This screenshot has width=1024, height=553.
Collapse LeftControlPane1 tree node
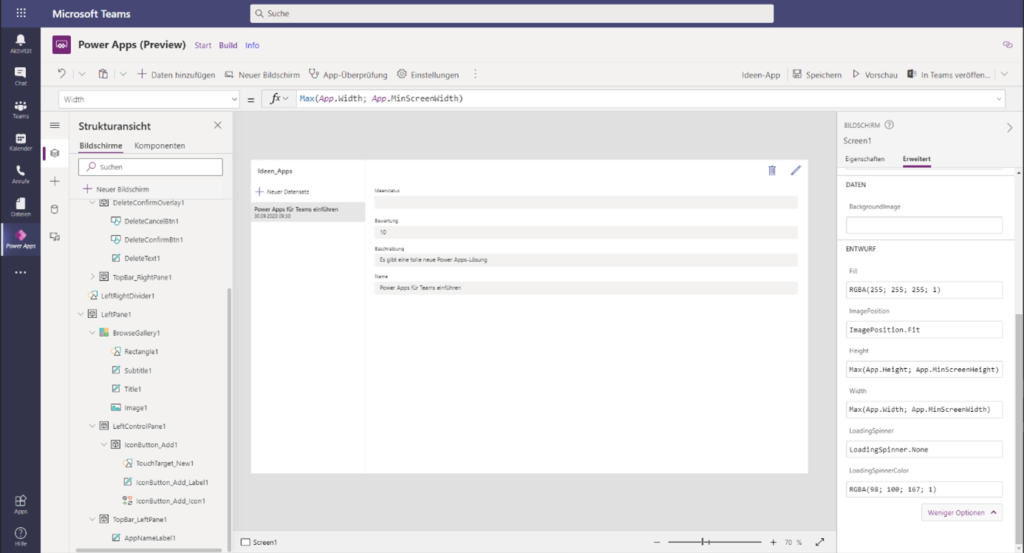(x=92, y=426)
